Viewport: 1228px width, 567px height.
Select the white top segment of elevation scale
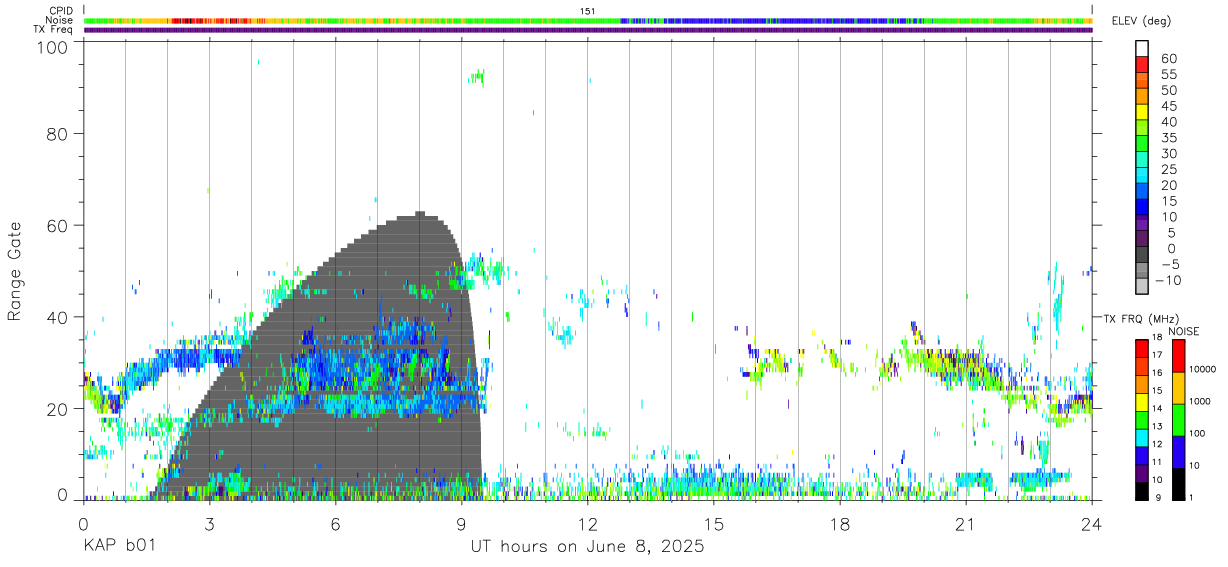[1142, 47]
